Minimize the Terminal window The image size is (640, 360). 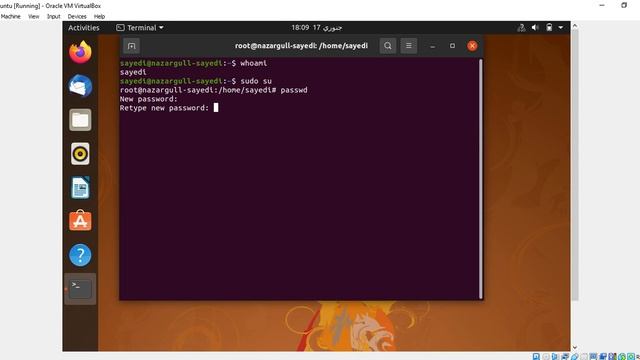click(433, 46)
